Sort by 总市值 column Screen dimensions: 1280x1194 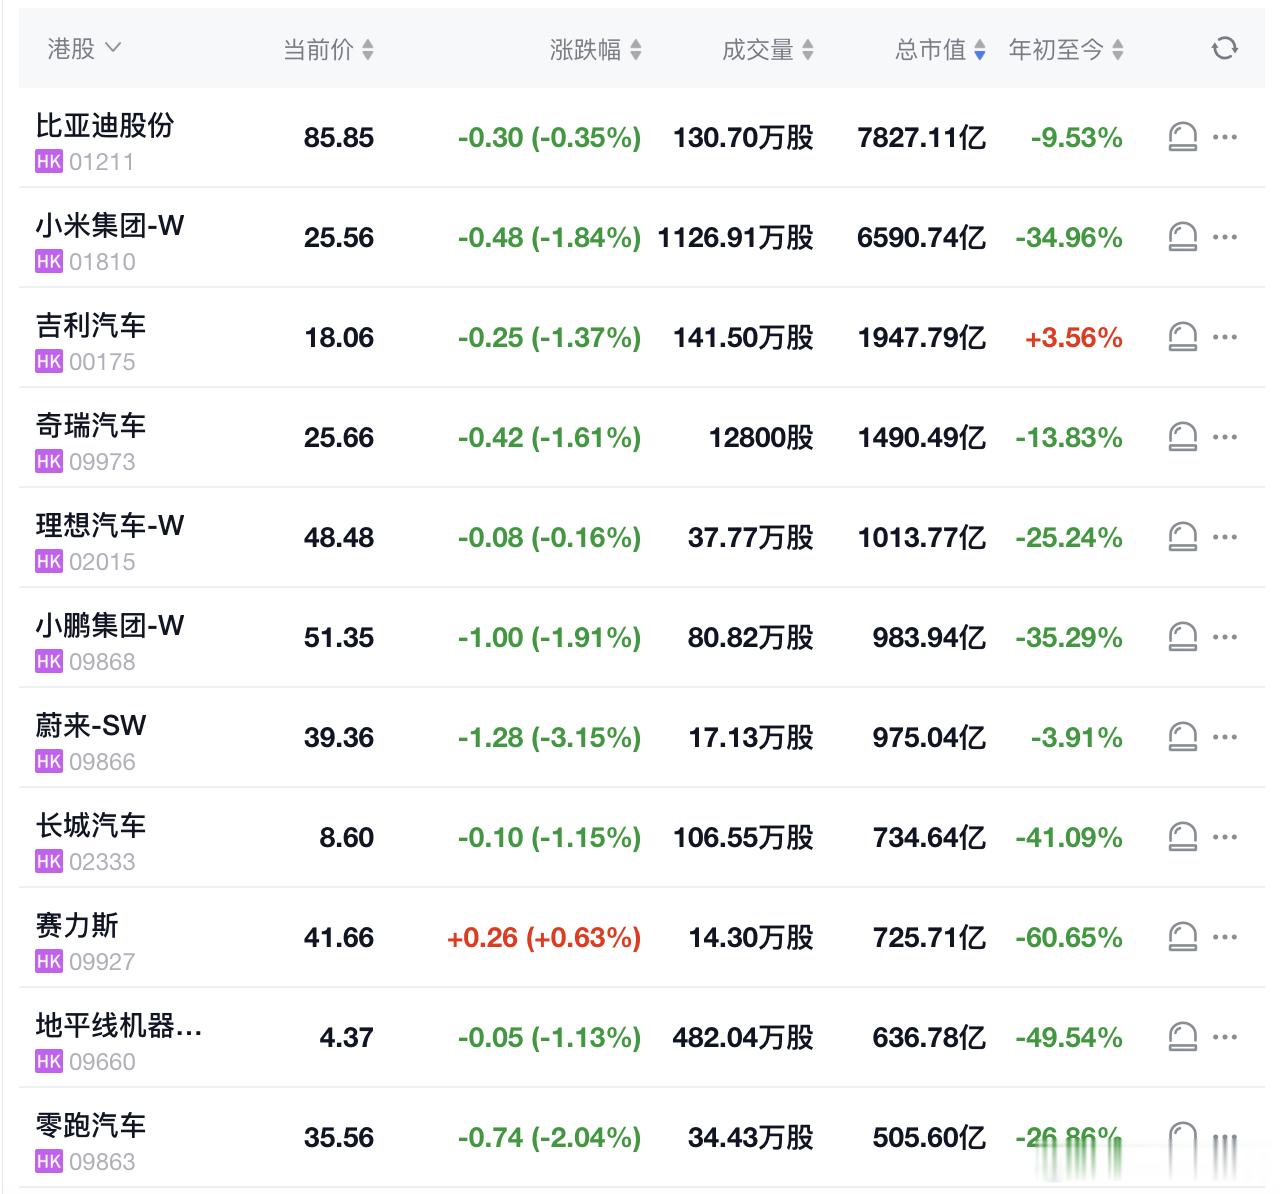pyautogui.click(x=940, y=49)
